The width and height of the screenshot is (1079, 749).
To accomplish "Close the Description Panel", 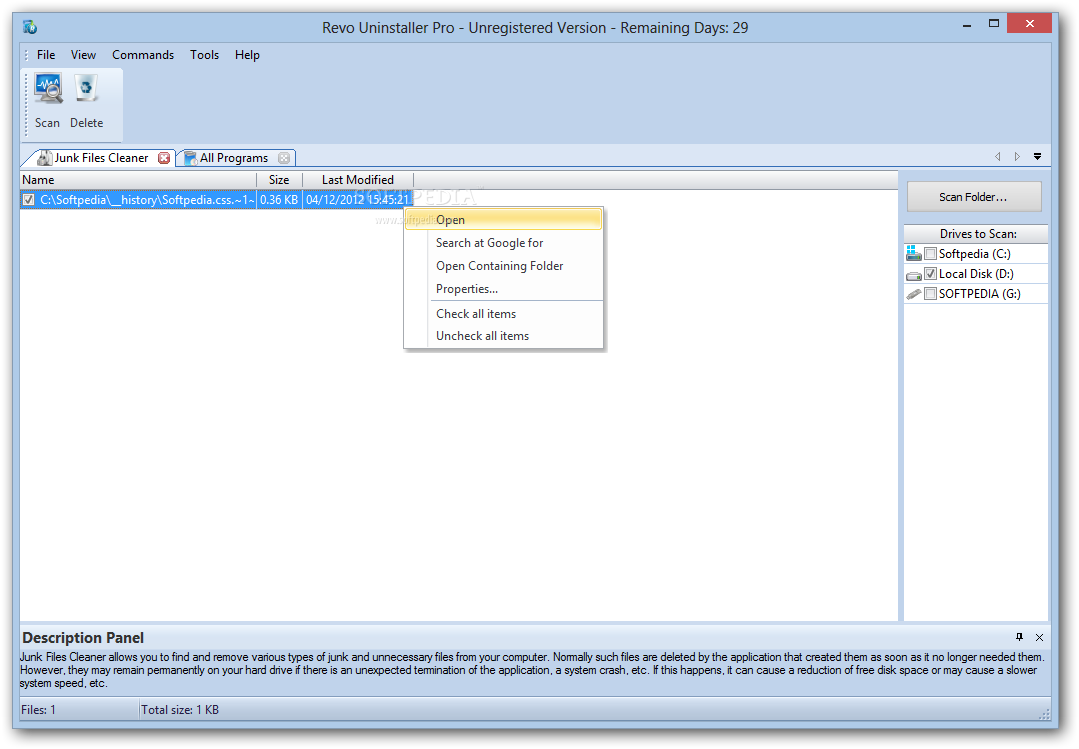I will tap(1039, 637).
